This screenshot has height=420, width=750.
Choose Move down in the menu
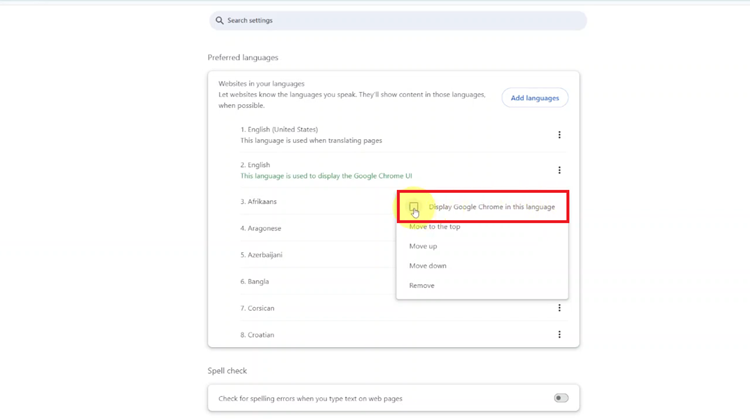pyautogui.click(x=428, y=266)
